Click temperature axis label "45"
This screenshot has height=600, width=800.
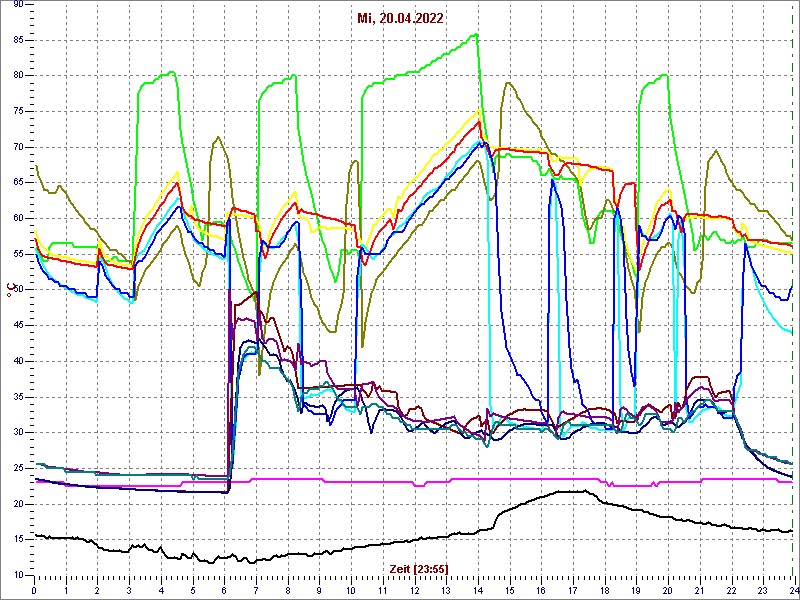(x=17, y=326)
